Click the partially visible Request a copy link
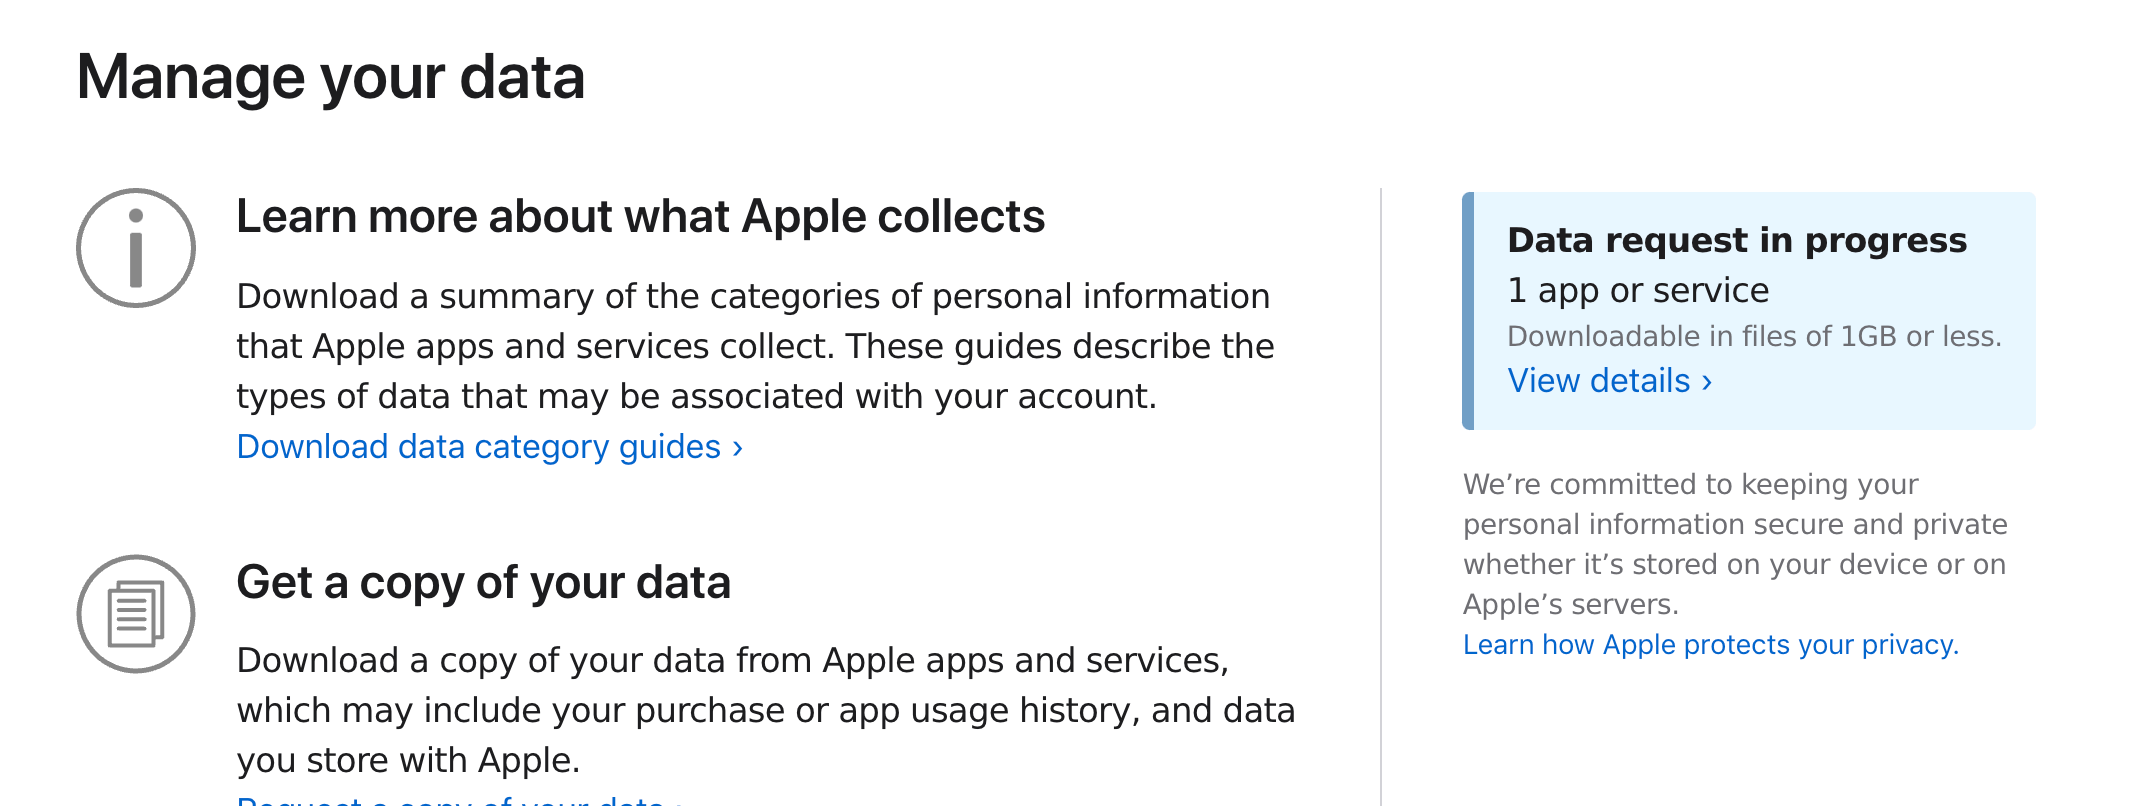Screen dimensions: 2132x806 450,800
